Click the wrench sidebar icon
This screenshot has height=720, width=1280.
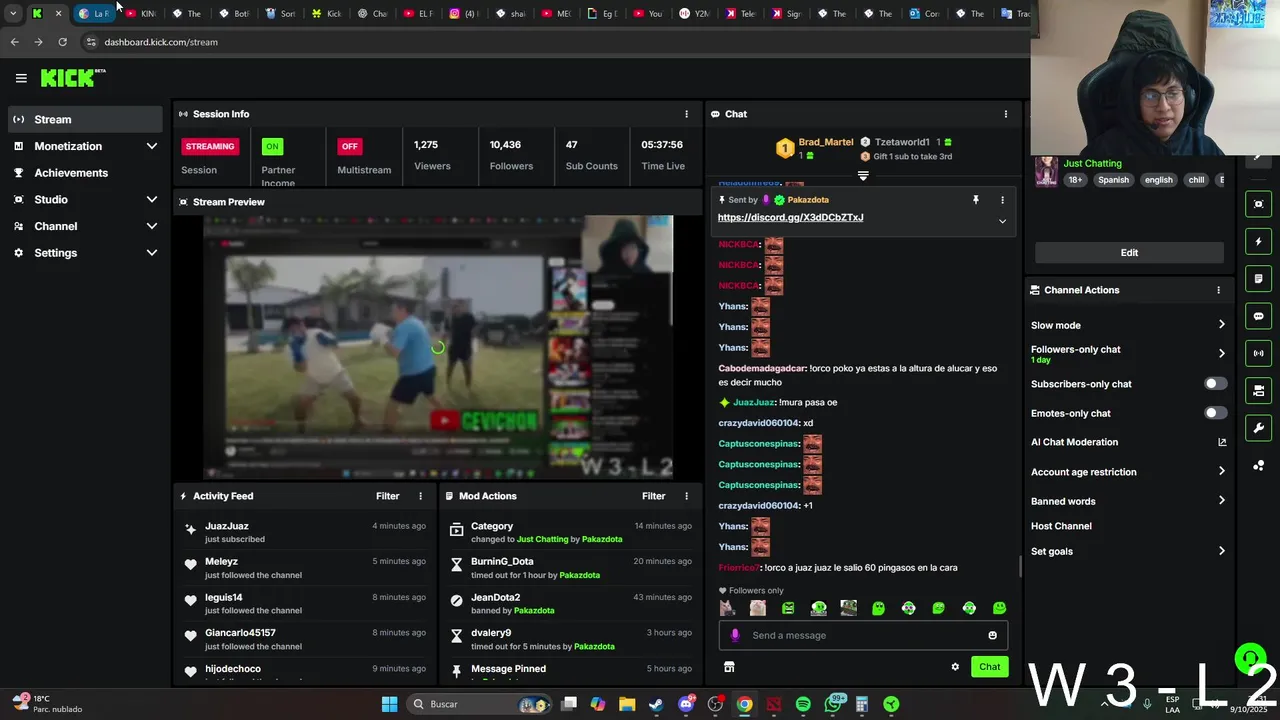click(1258, 428)
